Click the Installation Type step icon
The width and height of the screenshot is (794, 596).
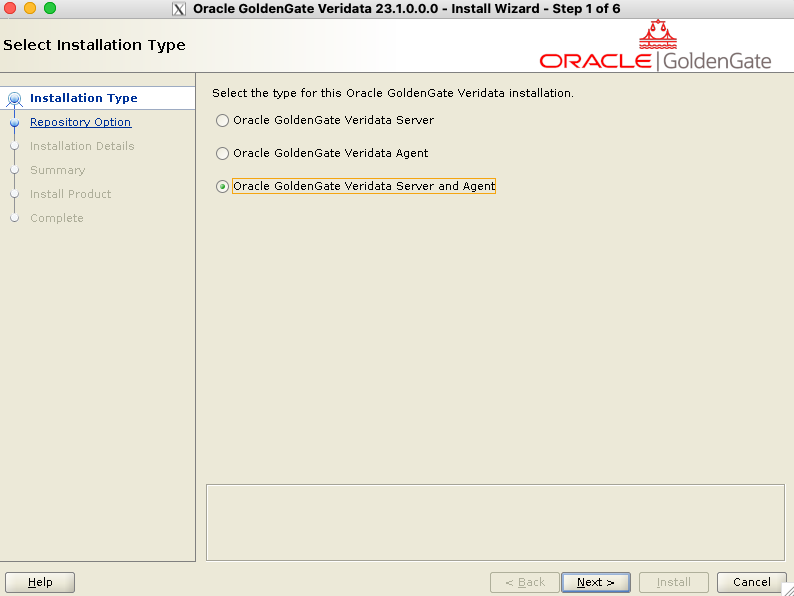(14, 99)
